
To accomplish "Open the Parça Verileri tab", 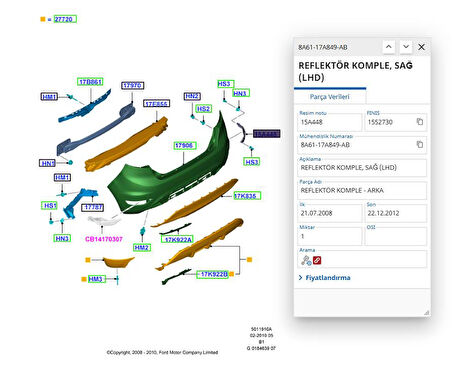I will coord(330,97).
